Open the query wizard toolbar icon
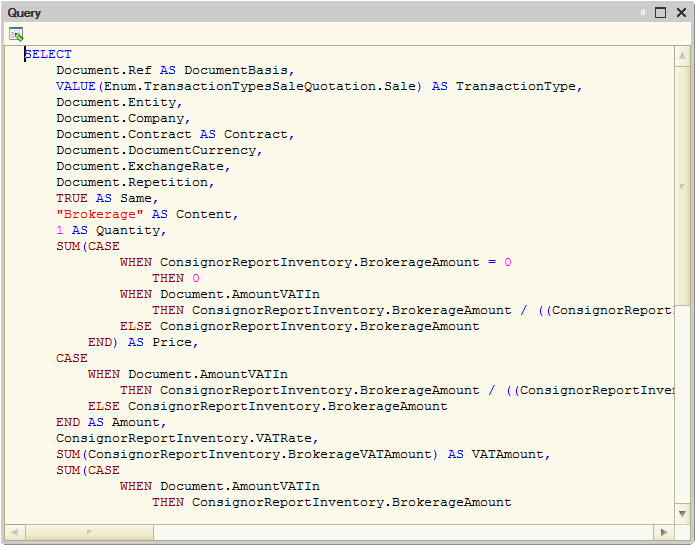The width and height of the screenshot is (695, 545). pos(16,34)
